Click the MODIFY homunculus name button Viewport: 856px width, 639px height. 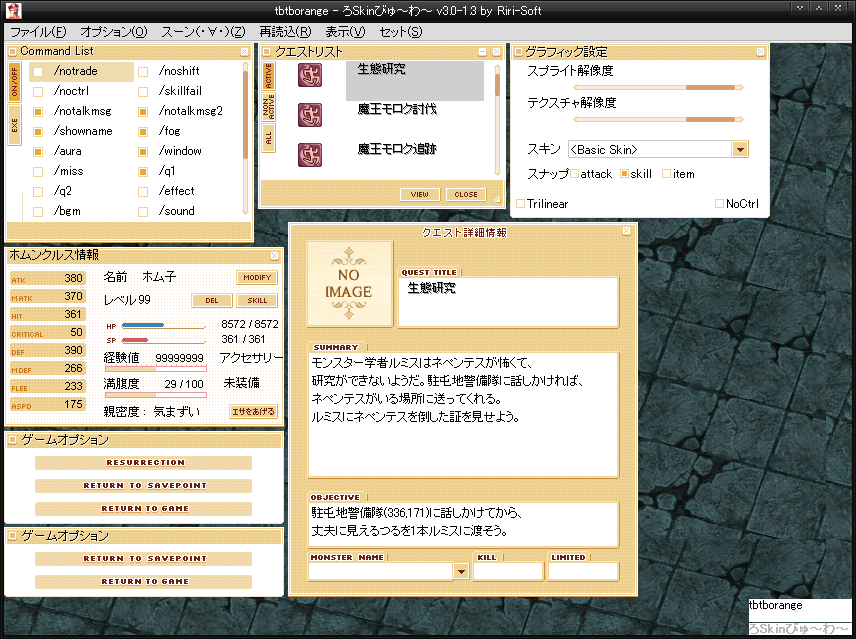tap(257, 277)
